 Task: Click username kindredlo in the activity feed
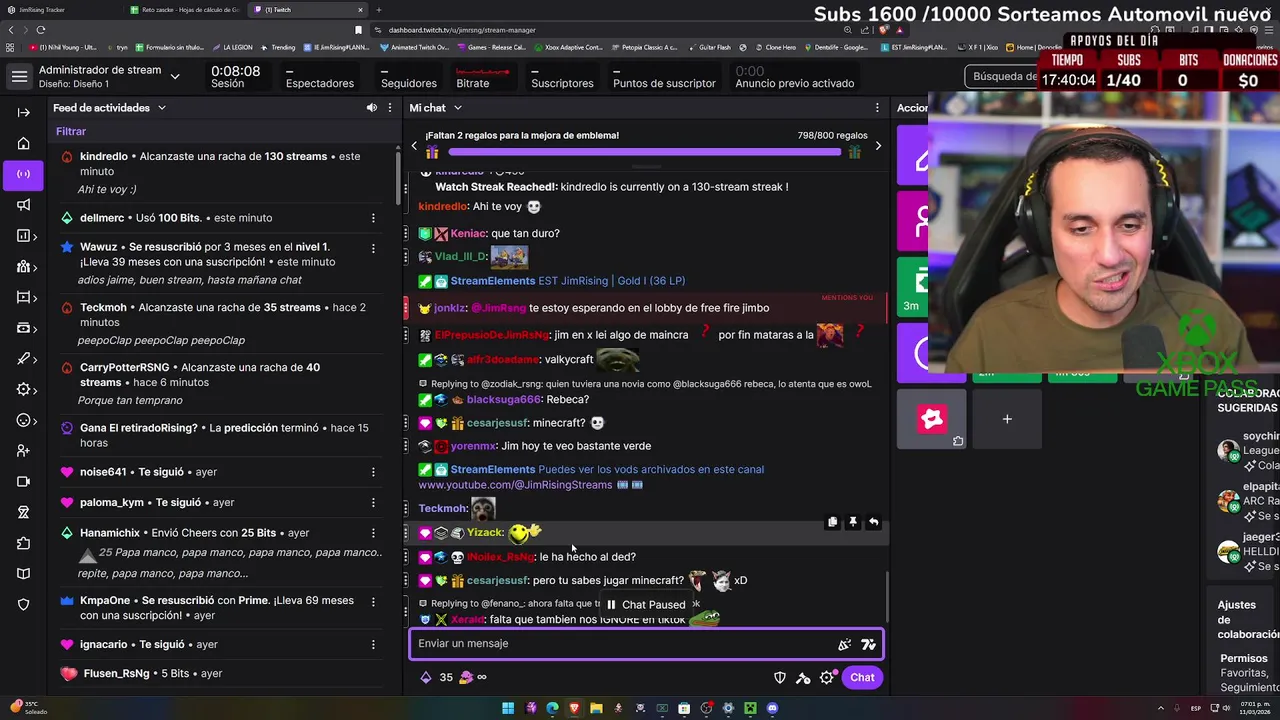(104, 157)
